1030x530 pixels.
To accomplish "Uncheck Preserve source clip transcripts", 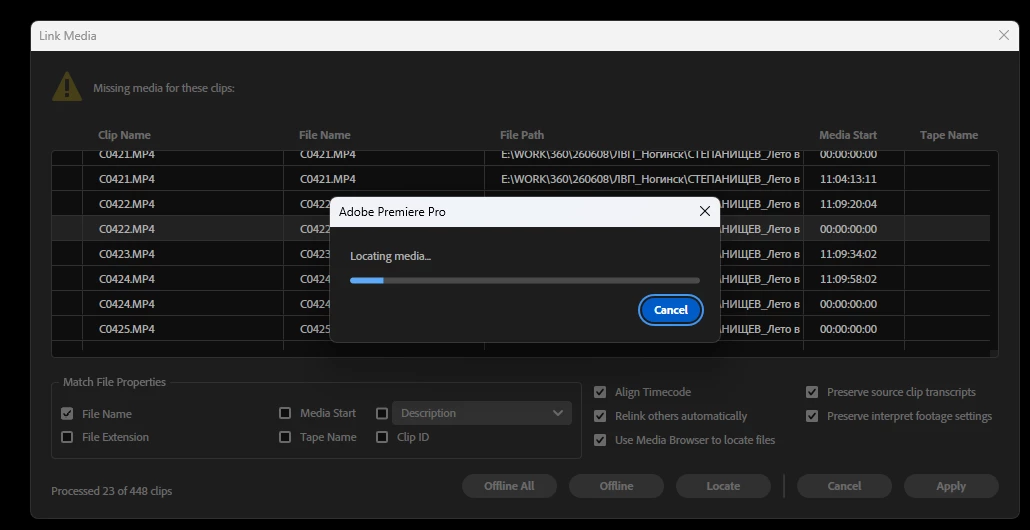I will tap(812, 392).
